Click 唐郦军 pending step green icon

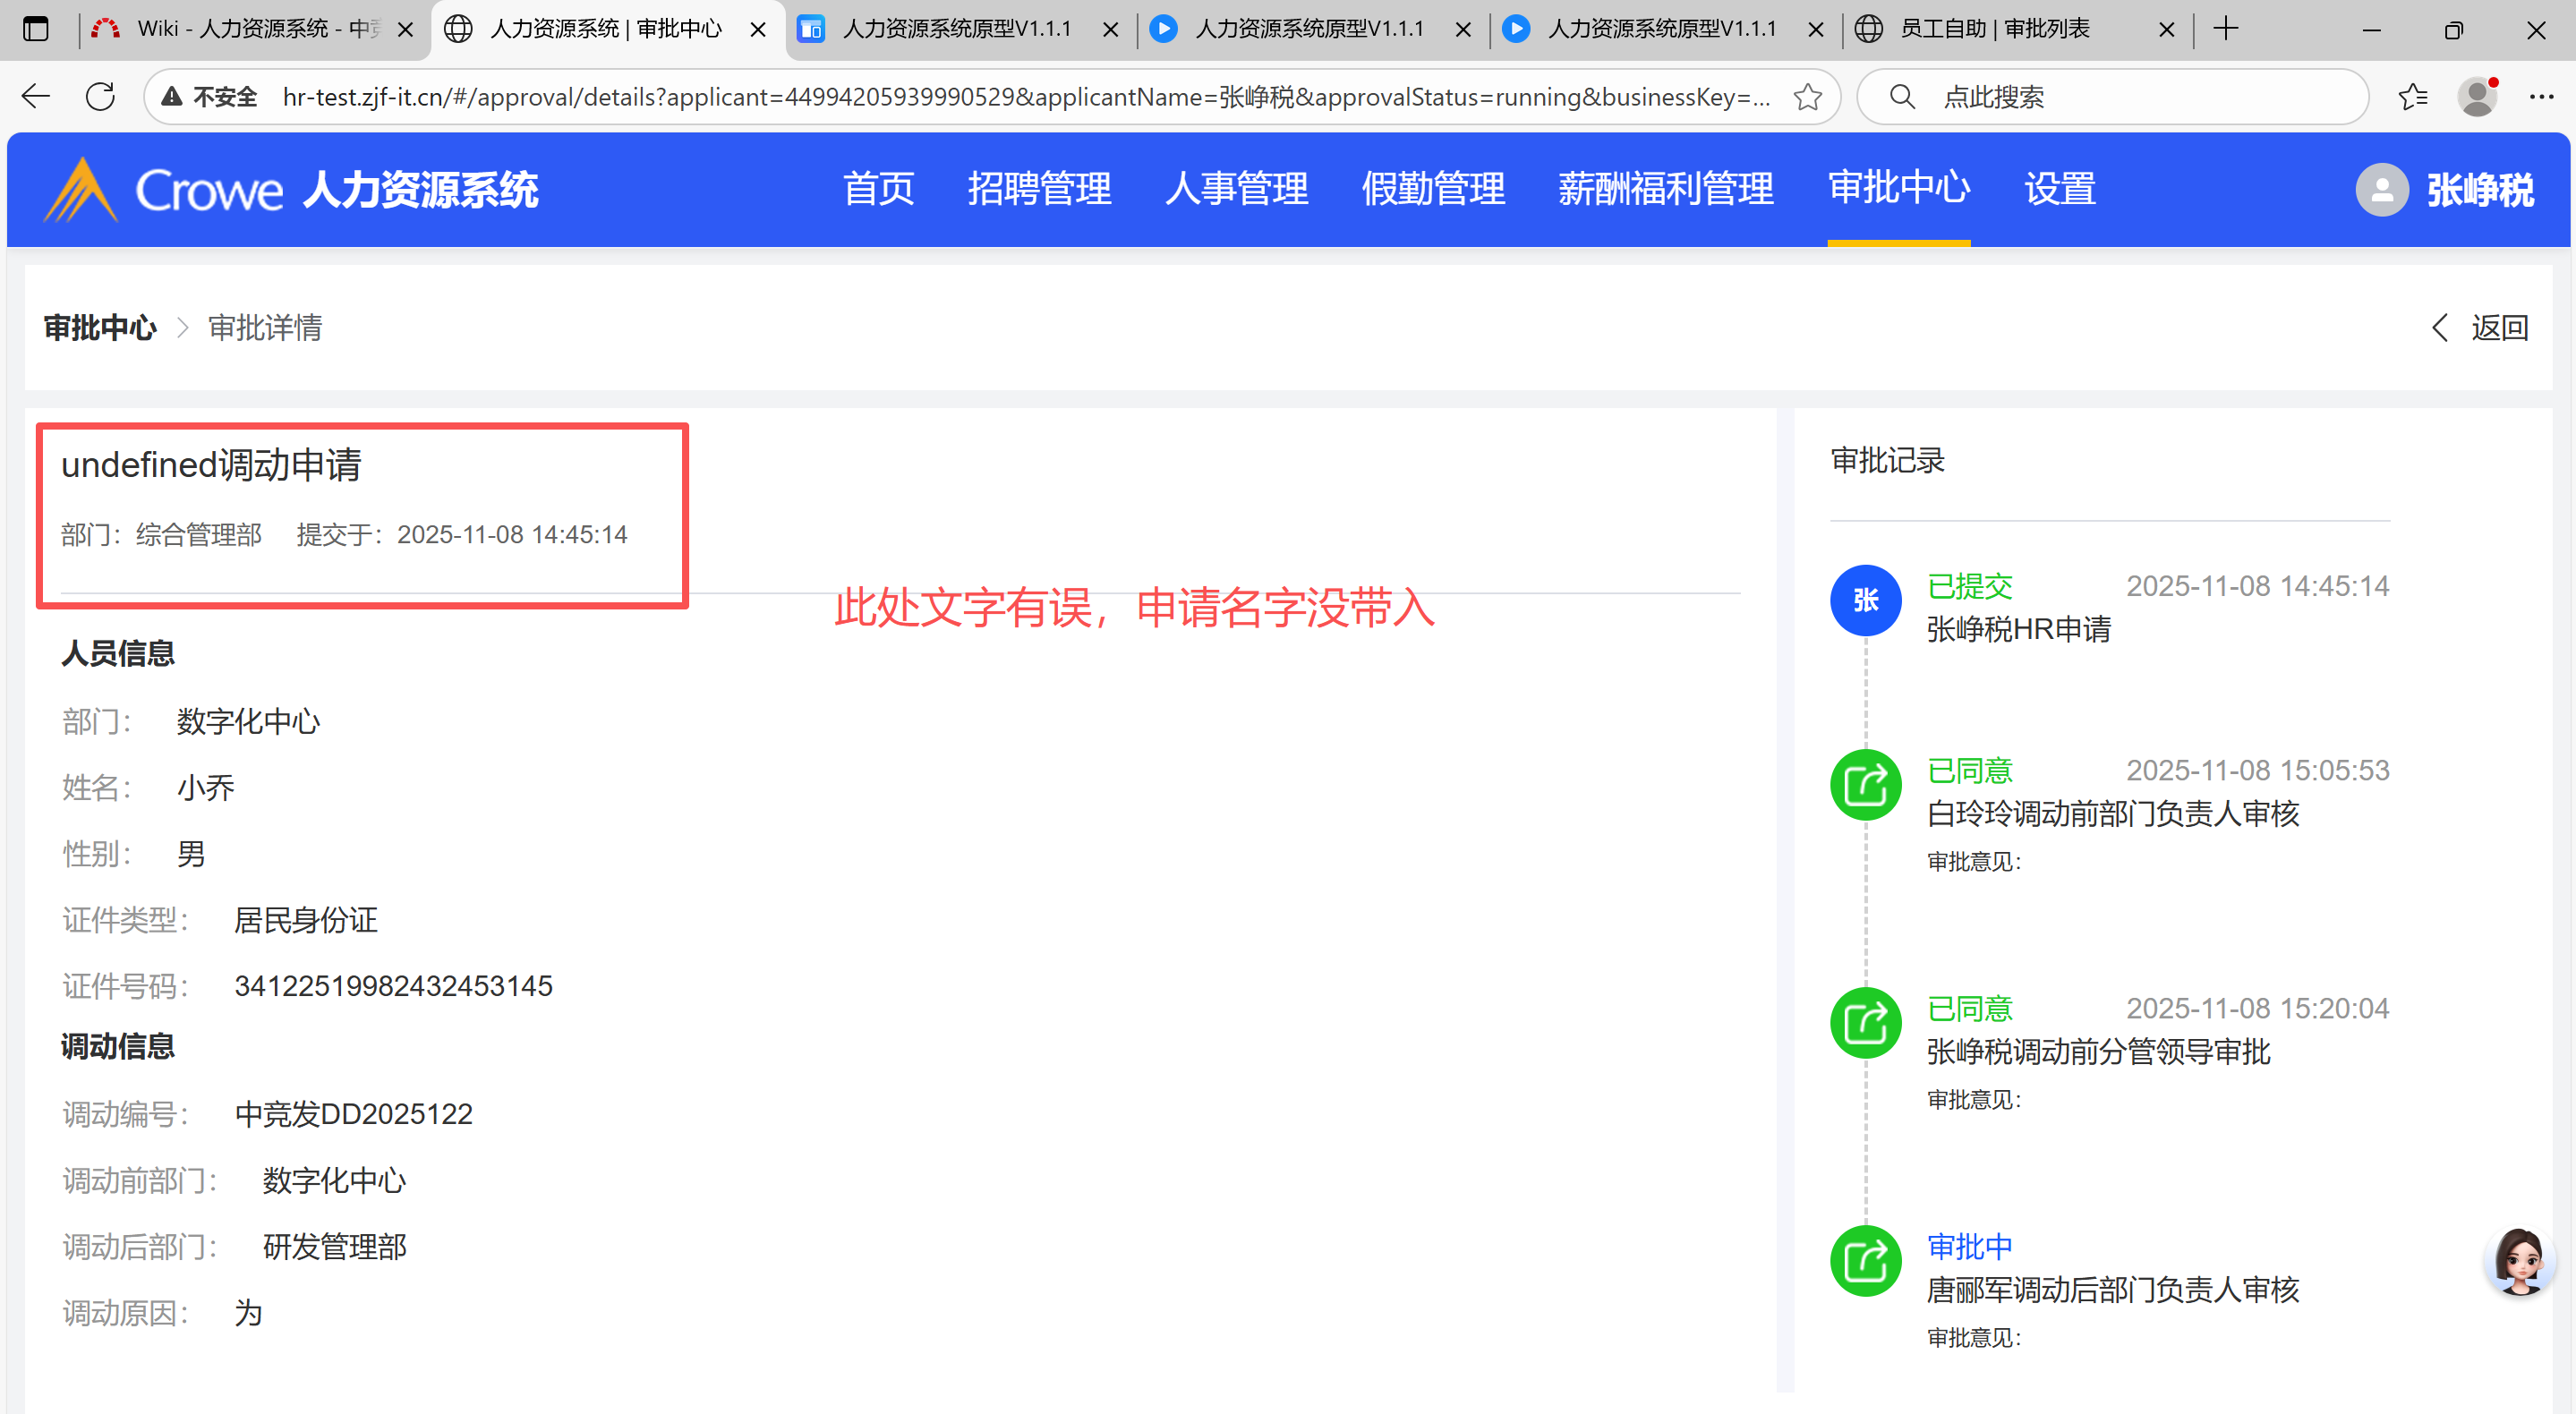coord(1865,1261)
